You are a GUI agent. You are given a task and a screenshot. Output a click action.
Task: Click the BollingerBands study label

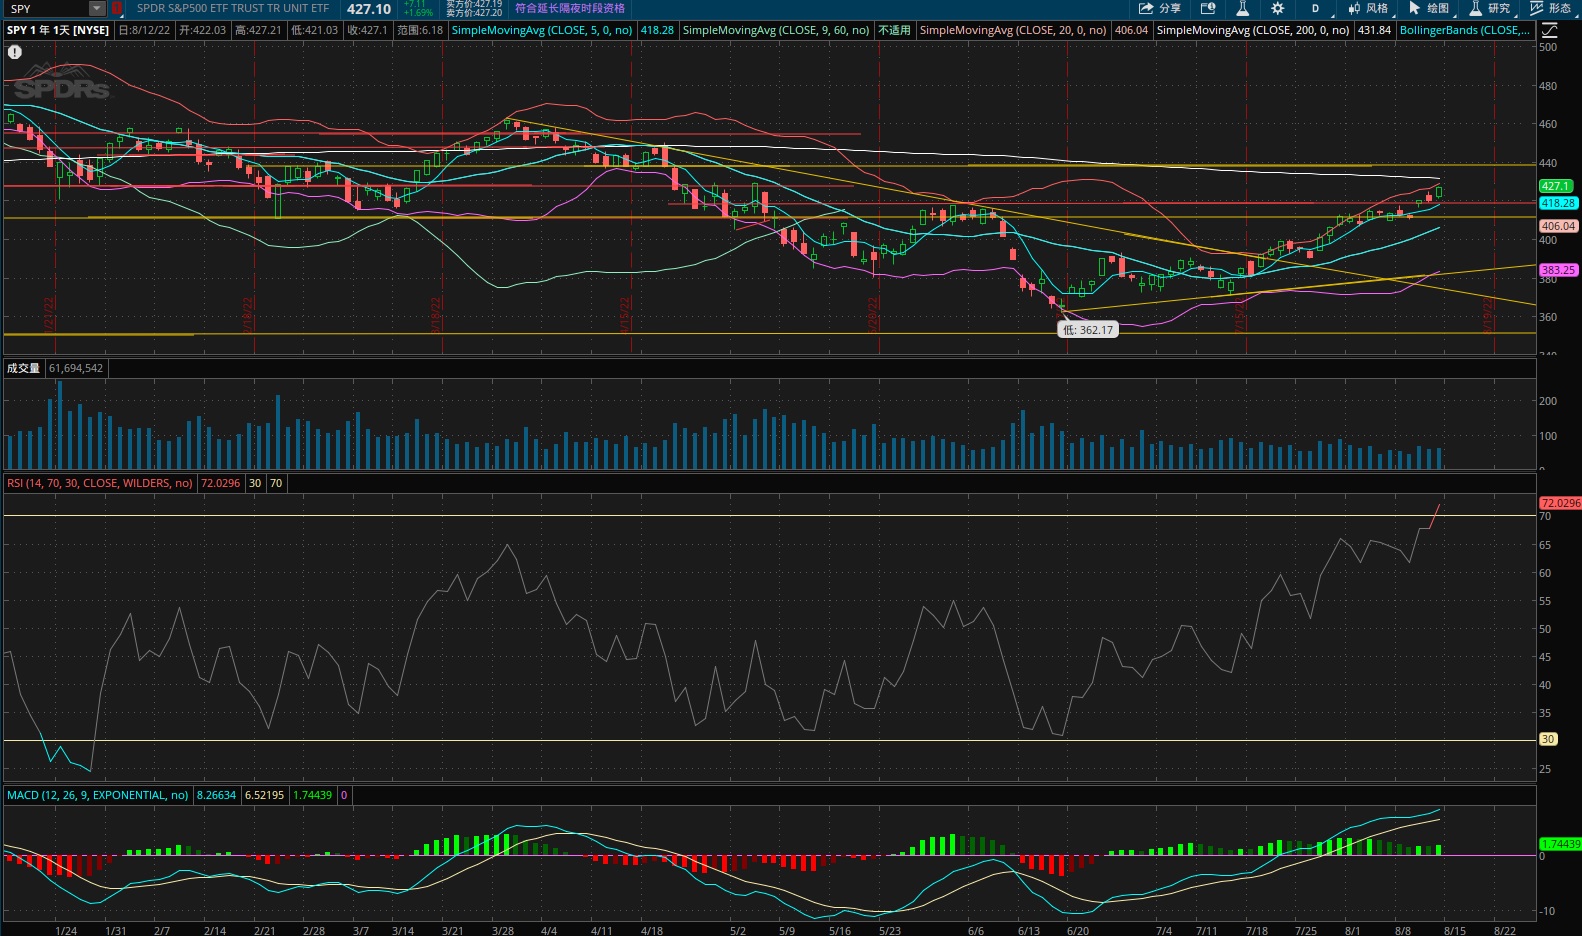click(1464, 30)
